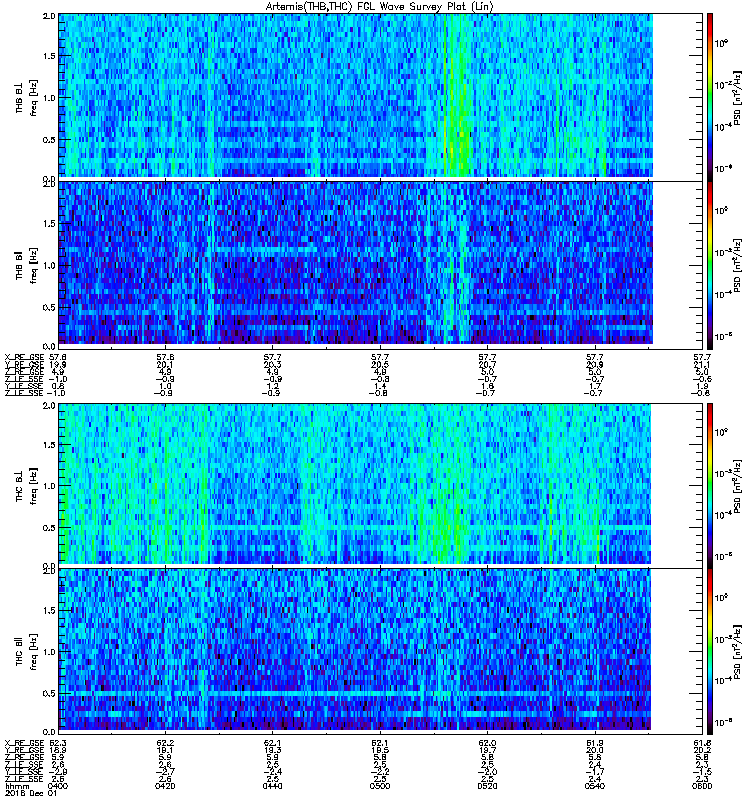Click the 0540 time label
The width and height of the screenshot is (750, 800).
coord(595,786)
